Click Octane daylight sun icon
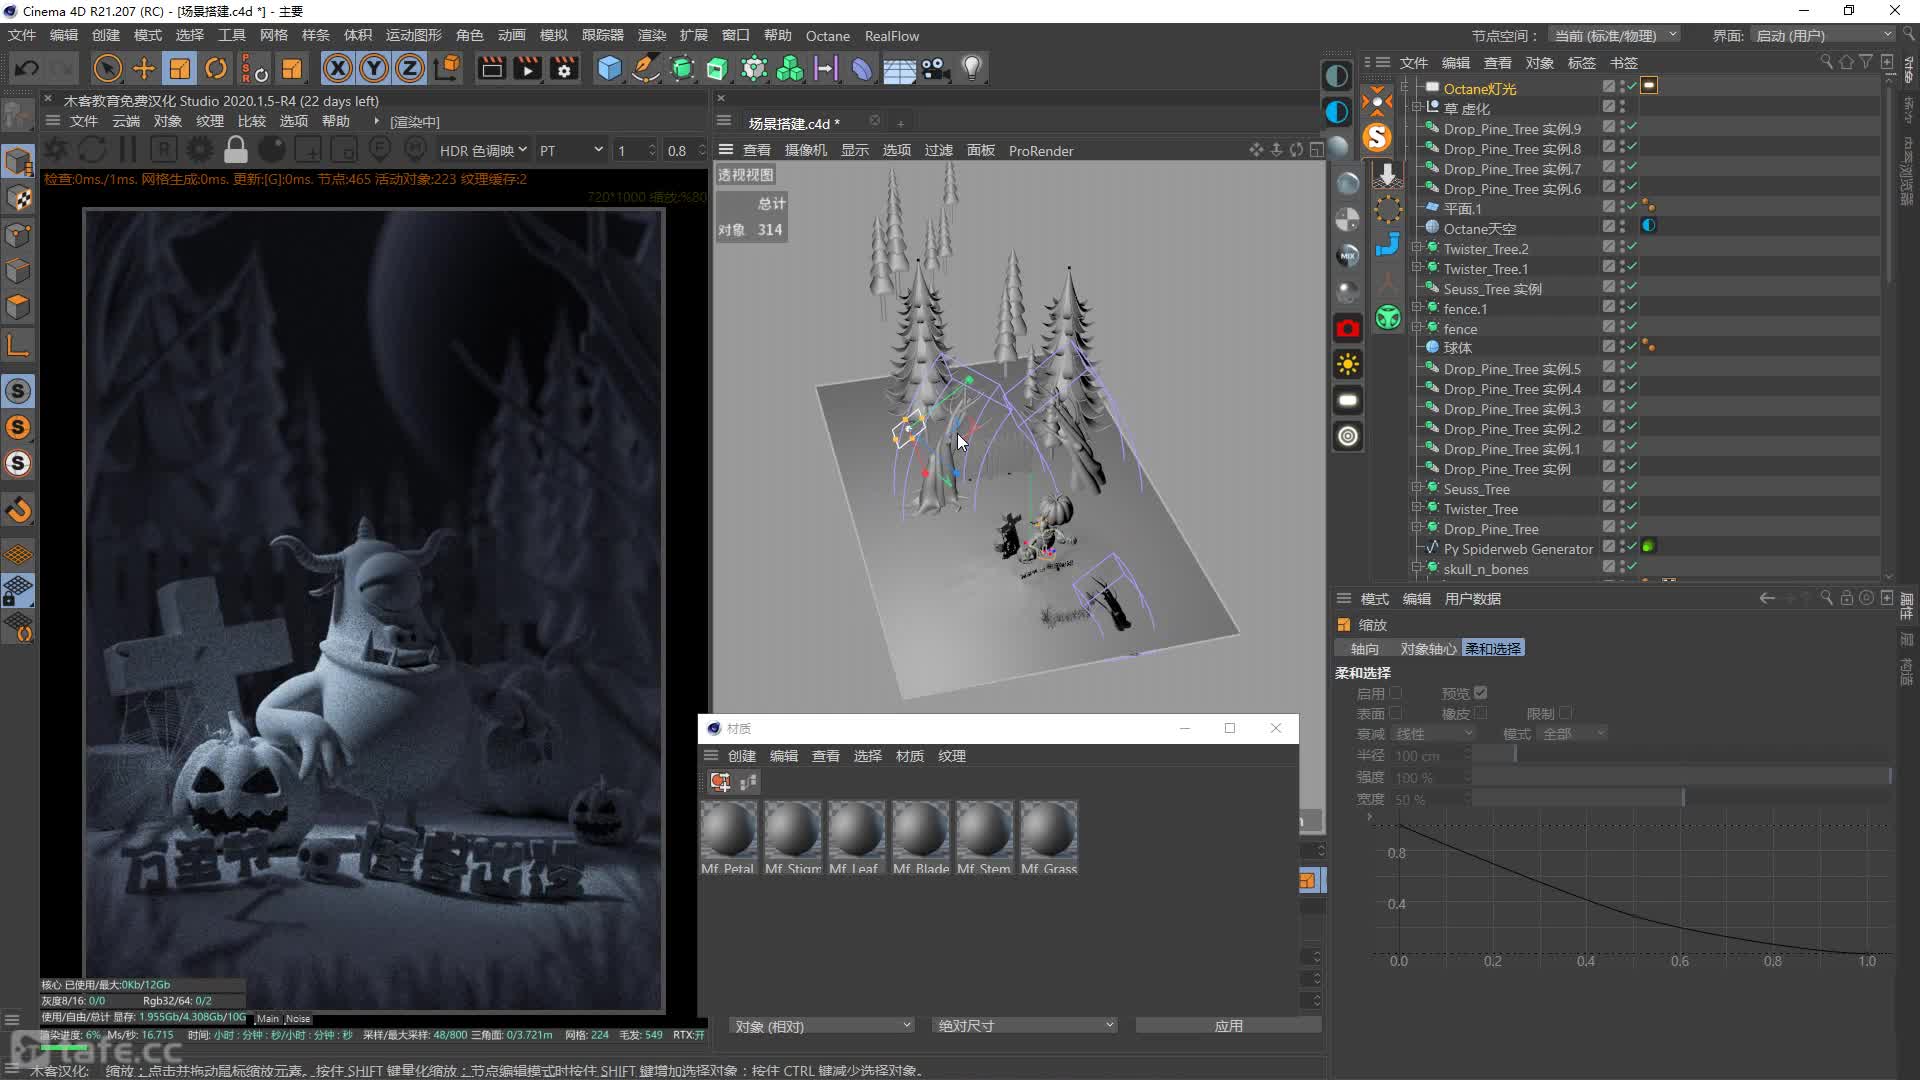 point(1348,364)
